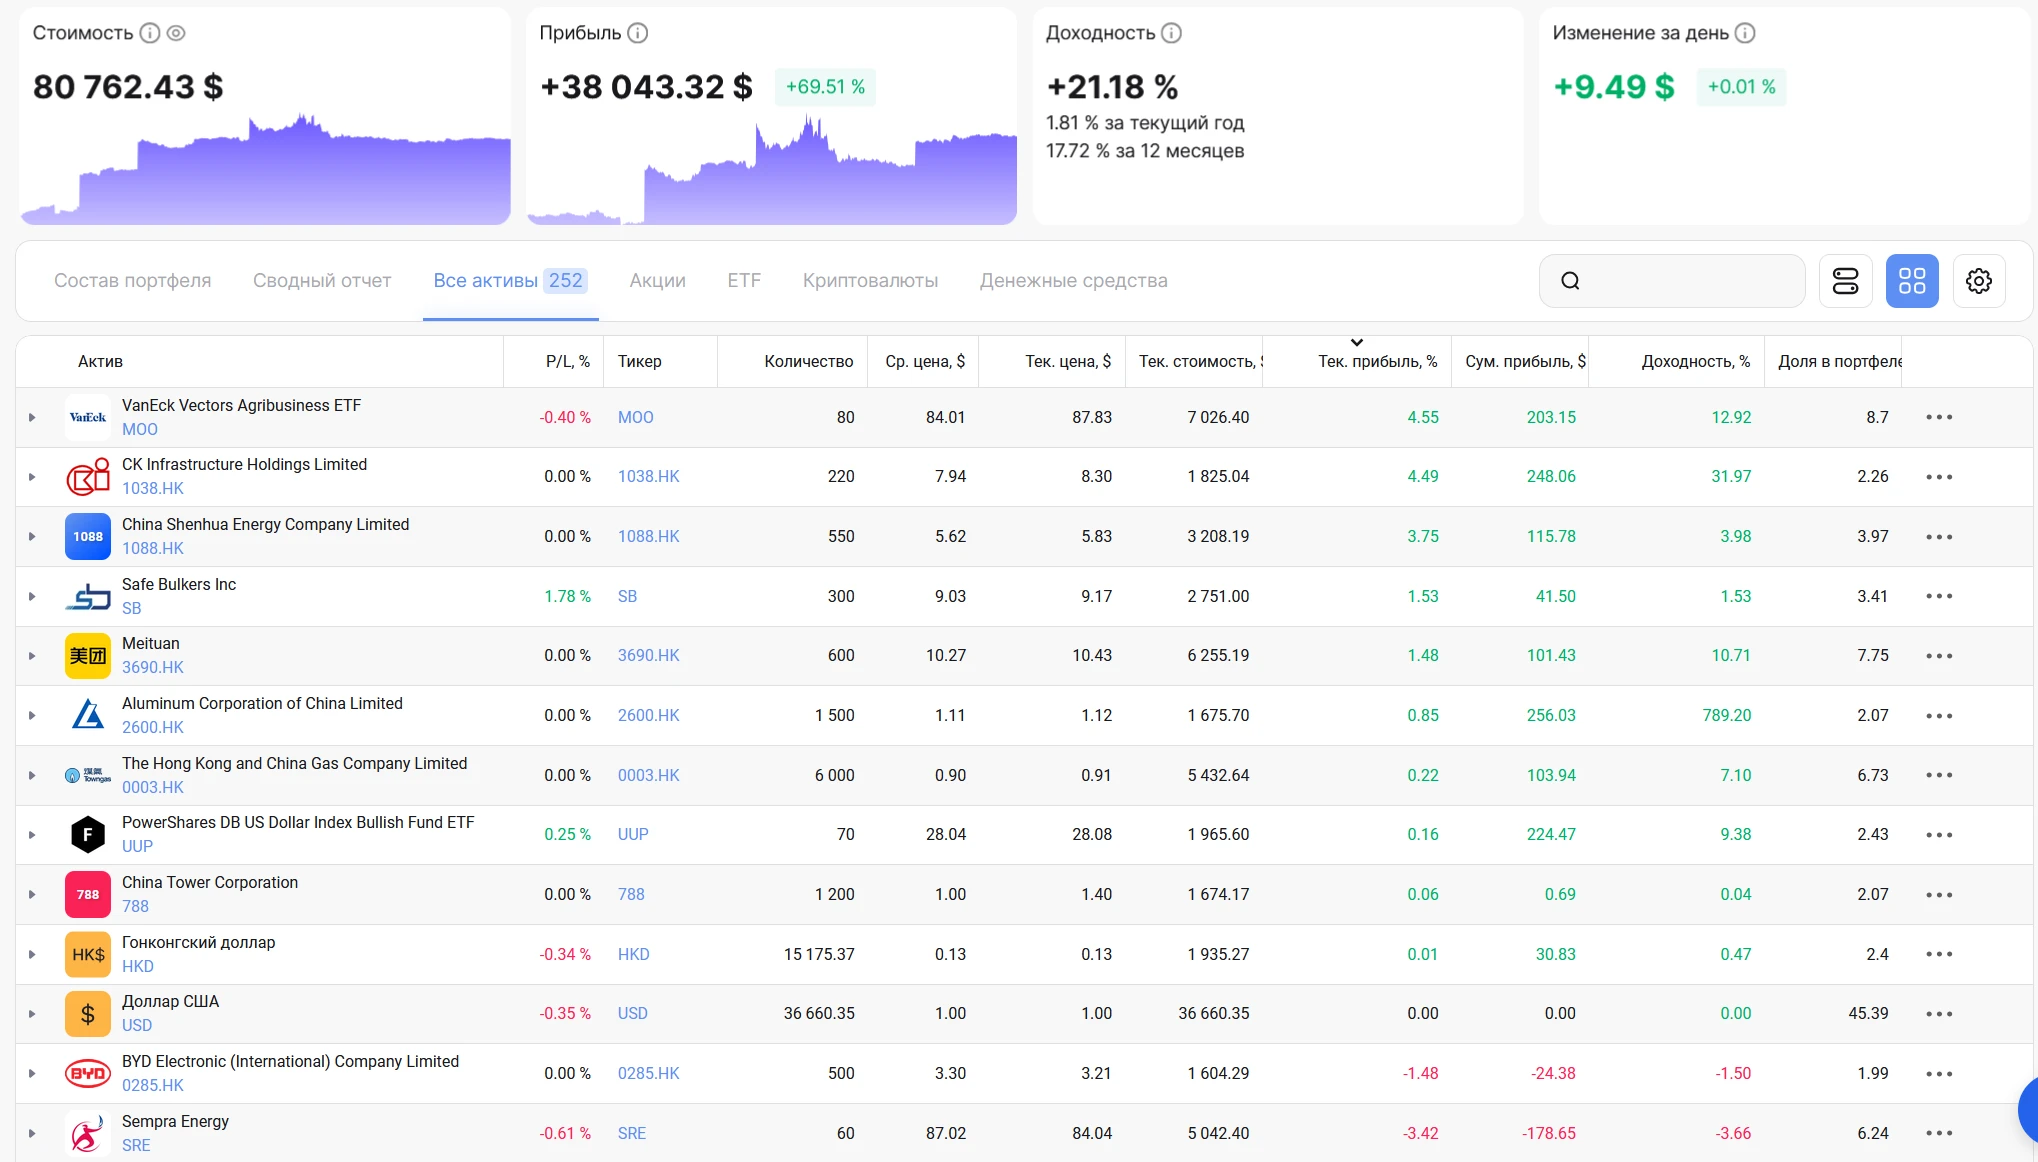Image resolution: width=2038 pixels, height=1162 pixels.
Task: Click info icon next to Изменение за день
Action: 1745,33
